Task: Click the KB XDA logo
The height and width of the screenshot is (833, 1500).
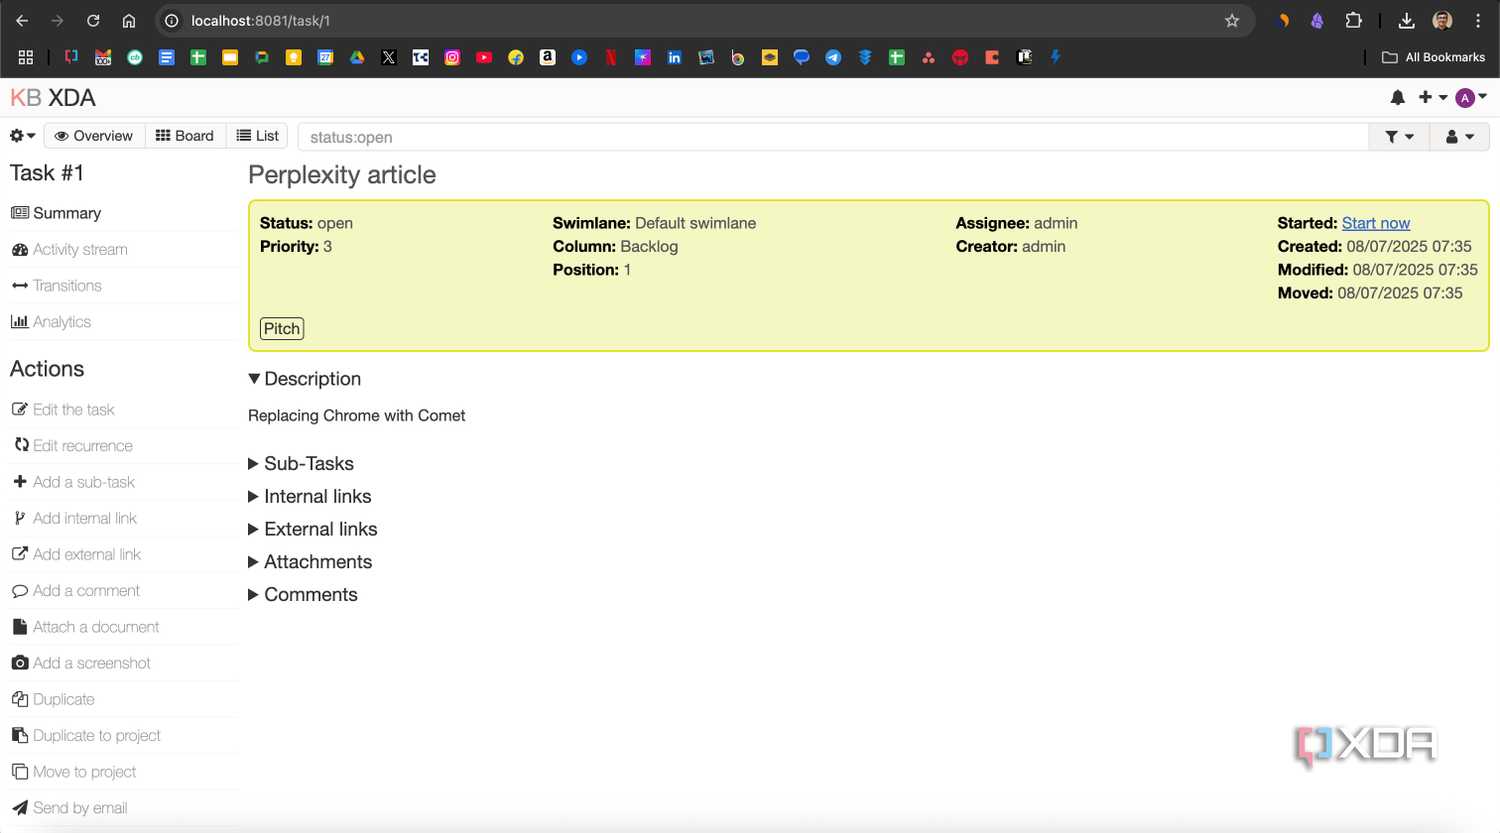Action: [x=53, y=98]
